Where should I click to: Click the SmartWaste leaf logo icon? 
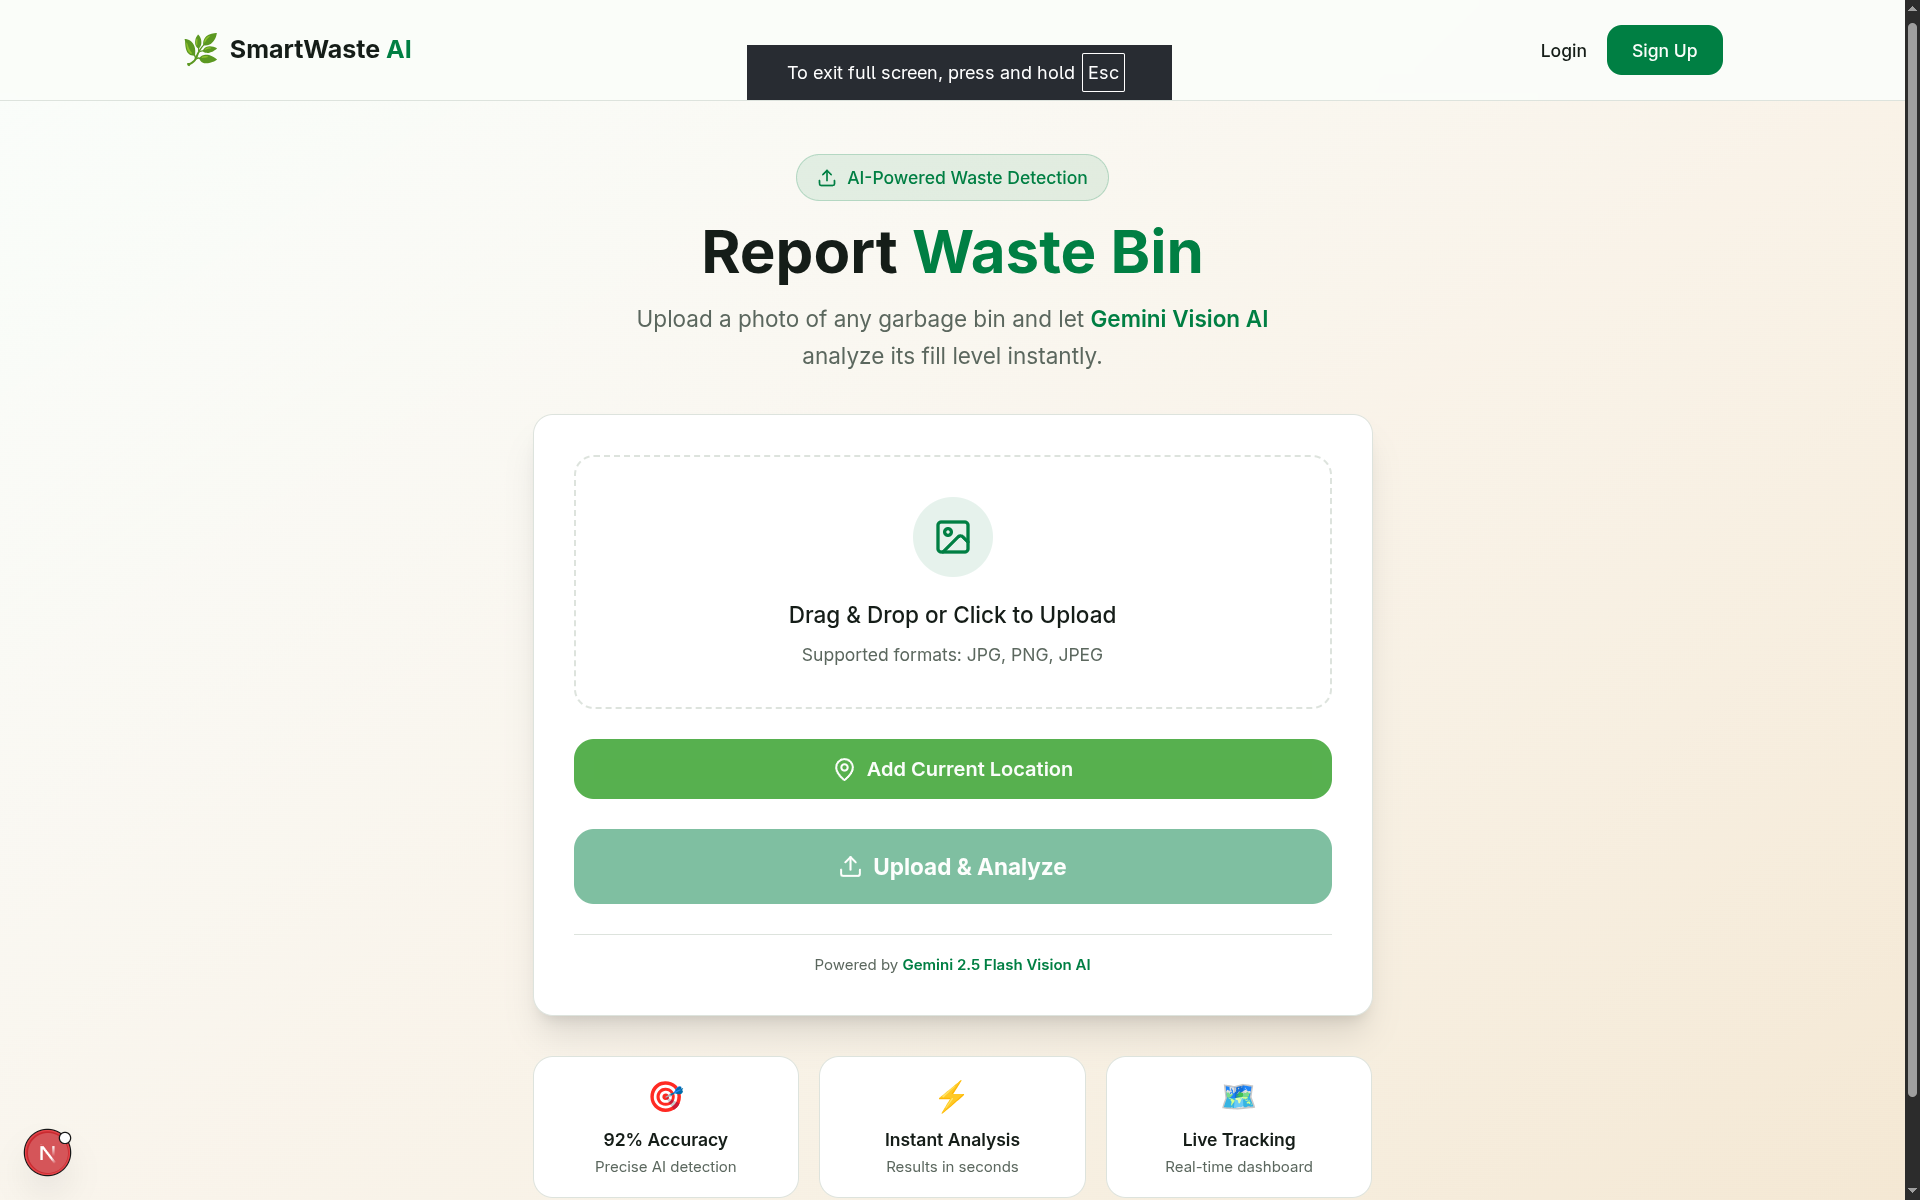pos(201,49)
